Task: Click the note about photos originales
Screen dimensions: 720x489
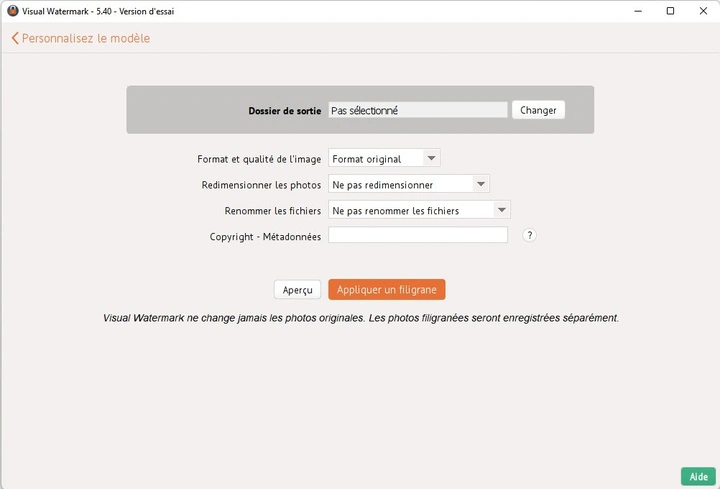Action: point(361,318)
